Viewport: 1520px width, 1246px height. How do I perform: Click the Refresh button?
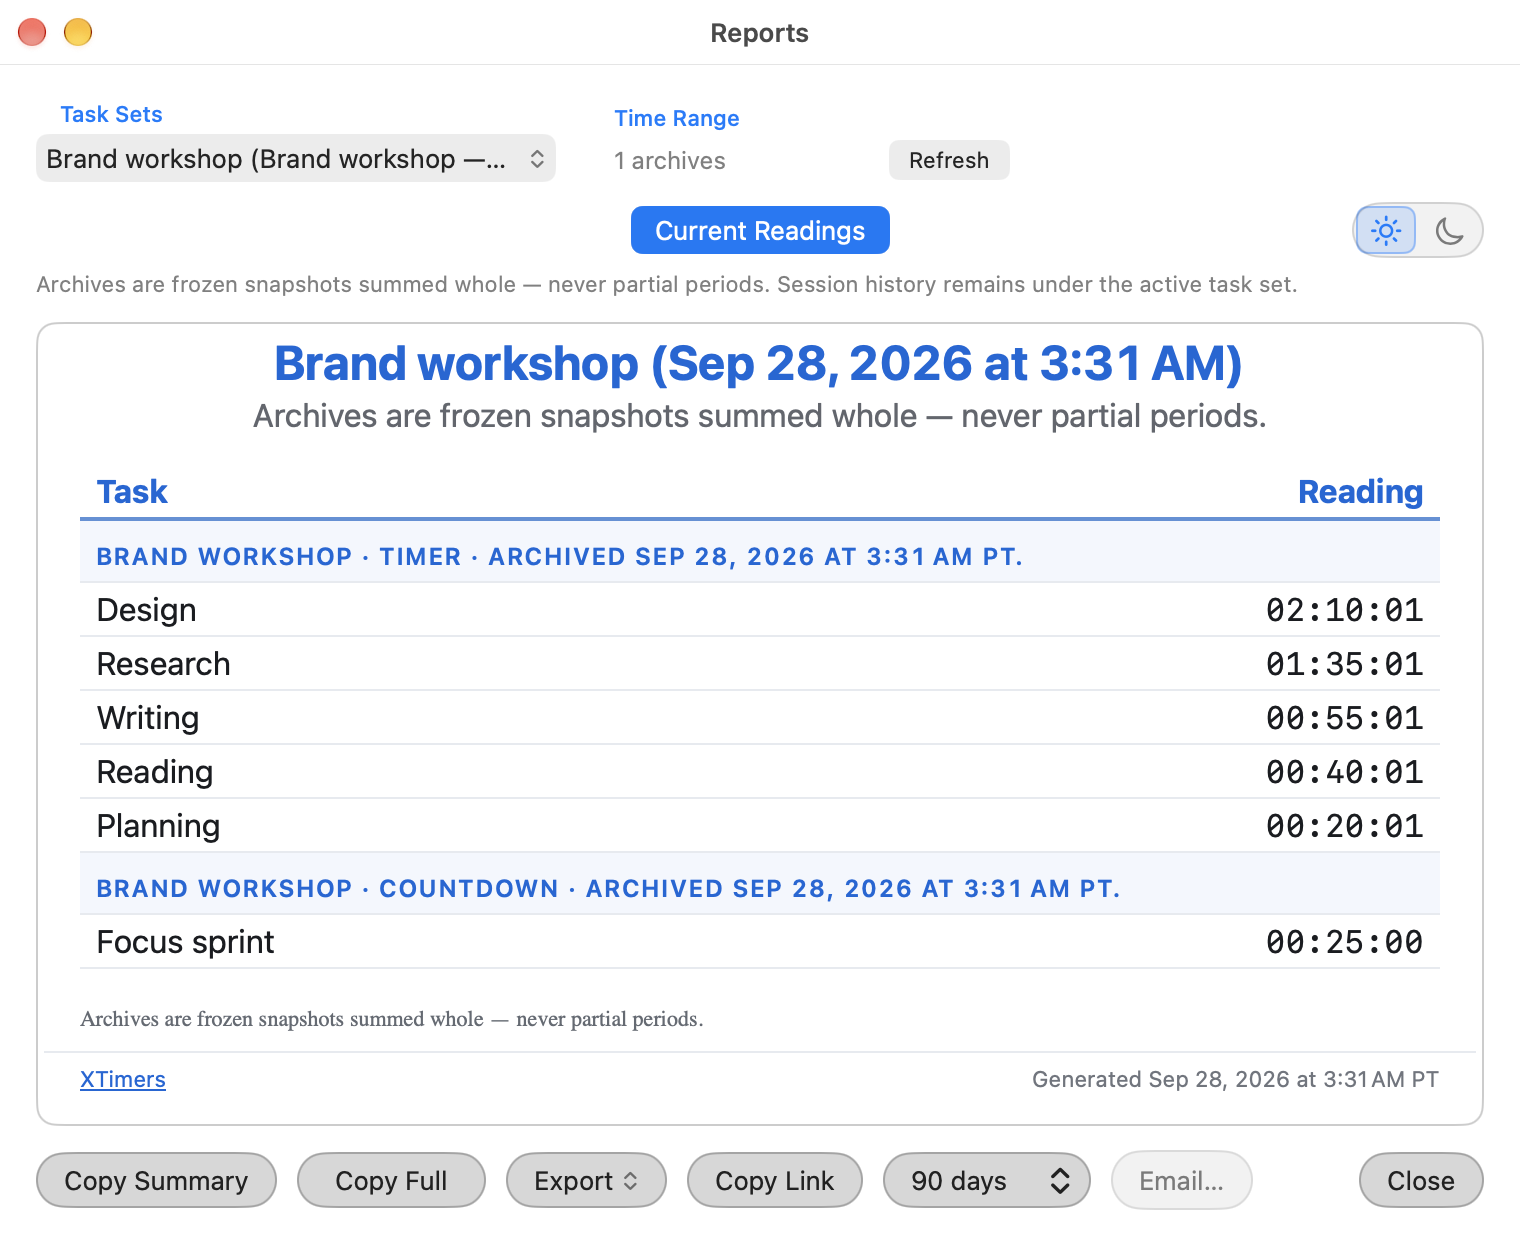pos(949,160)
